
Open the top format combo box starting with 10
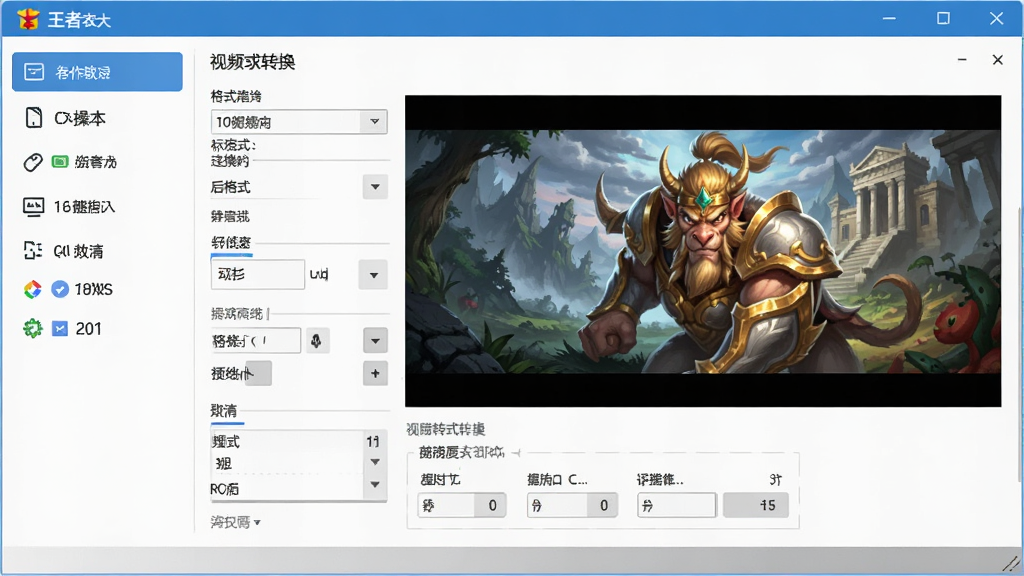299,121
